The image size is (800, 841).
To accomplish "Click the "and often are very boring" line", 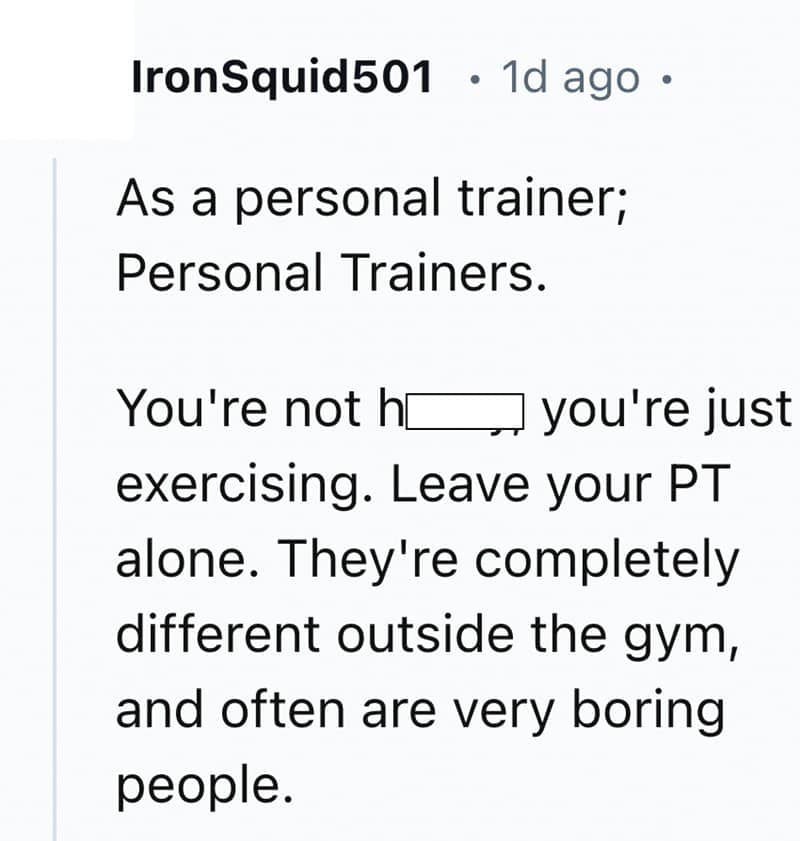I will point(419,709).
